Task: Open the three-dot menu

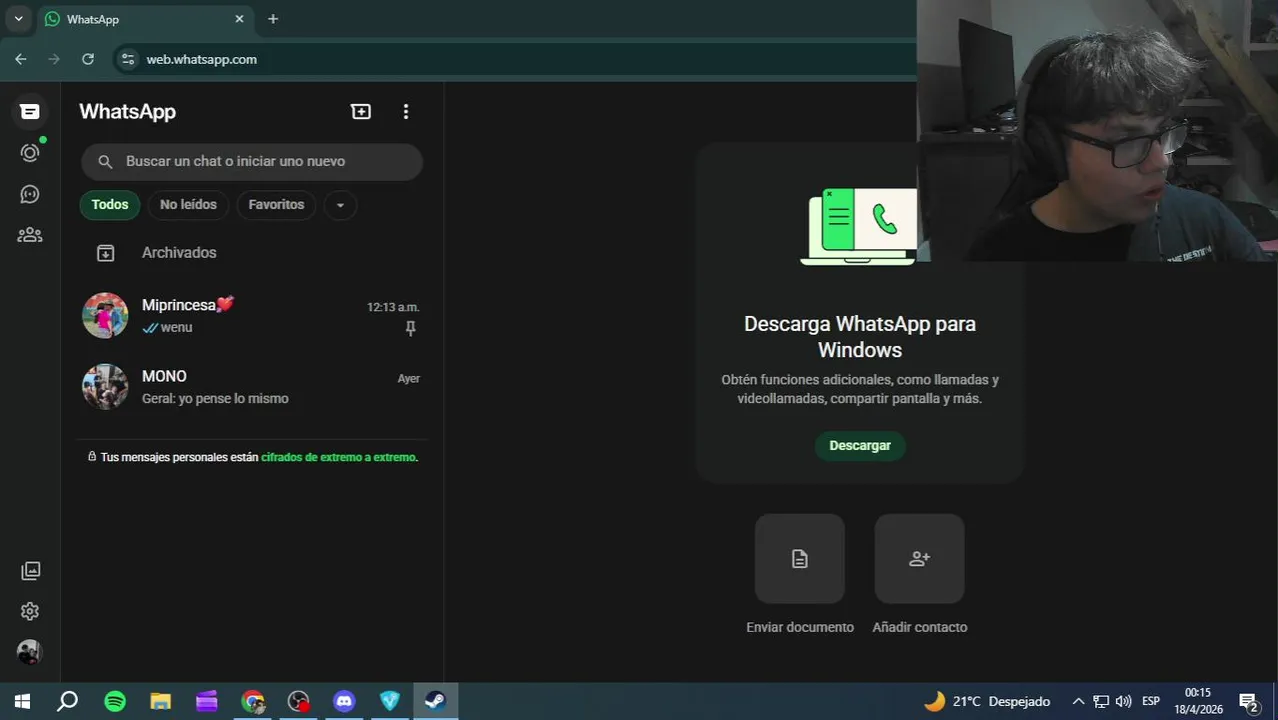Action: [405, 112]
